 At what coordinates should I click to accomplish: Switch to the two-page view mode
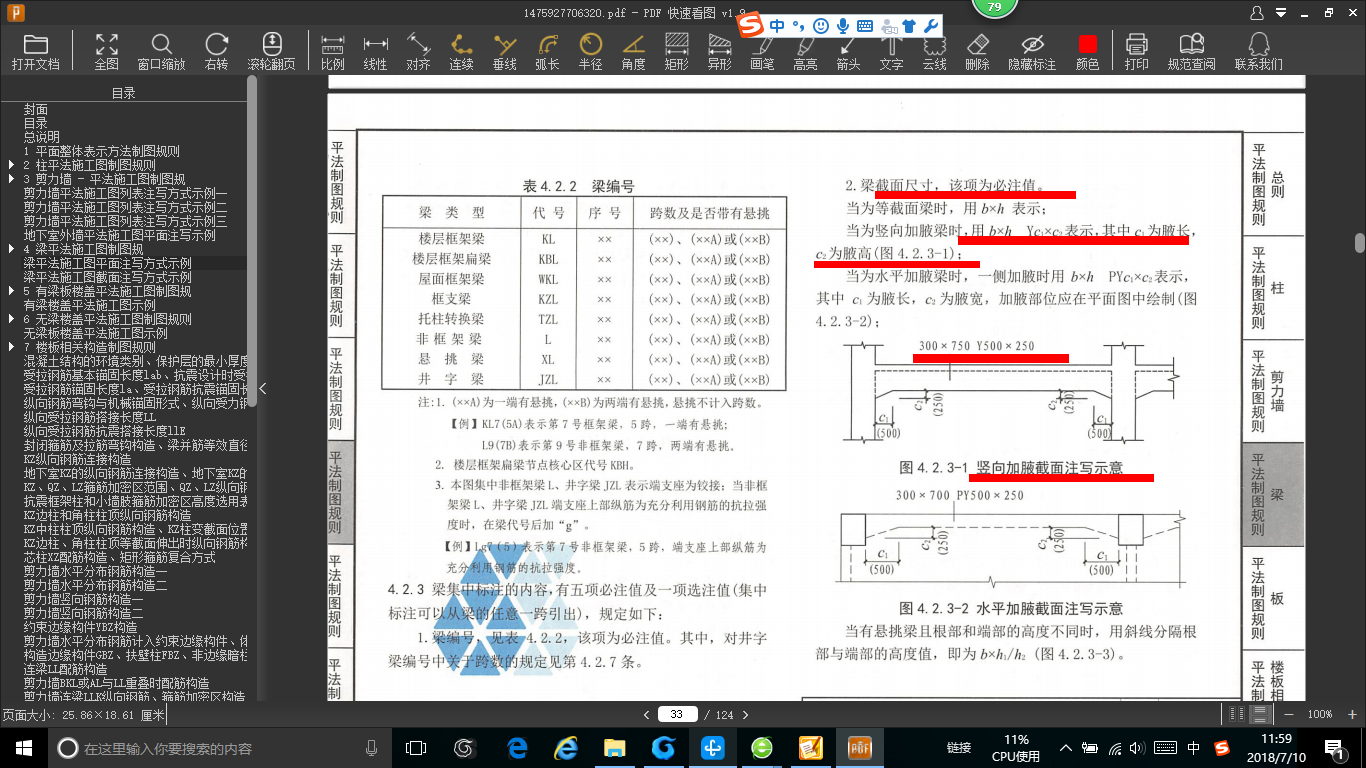pos(1239,714)
